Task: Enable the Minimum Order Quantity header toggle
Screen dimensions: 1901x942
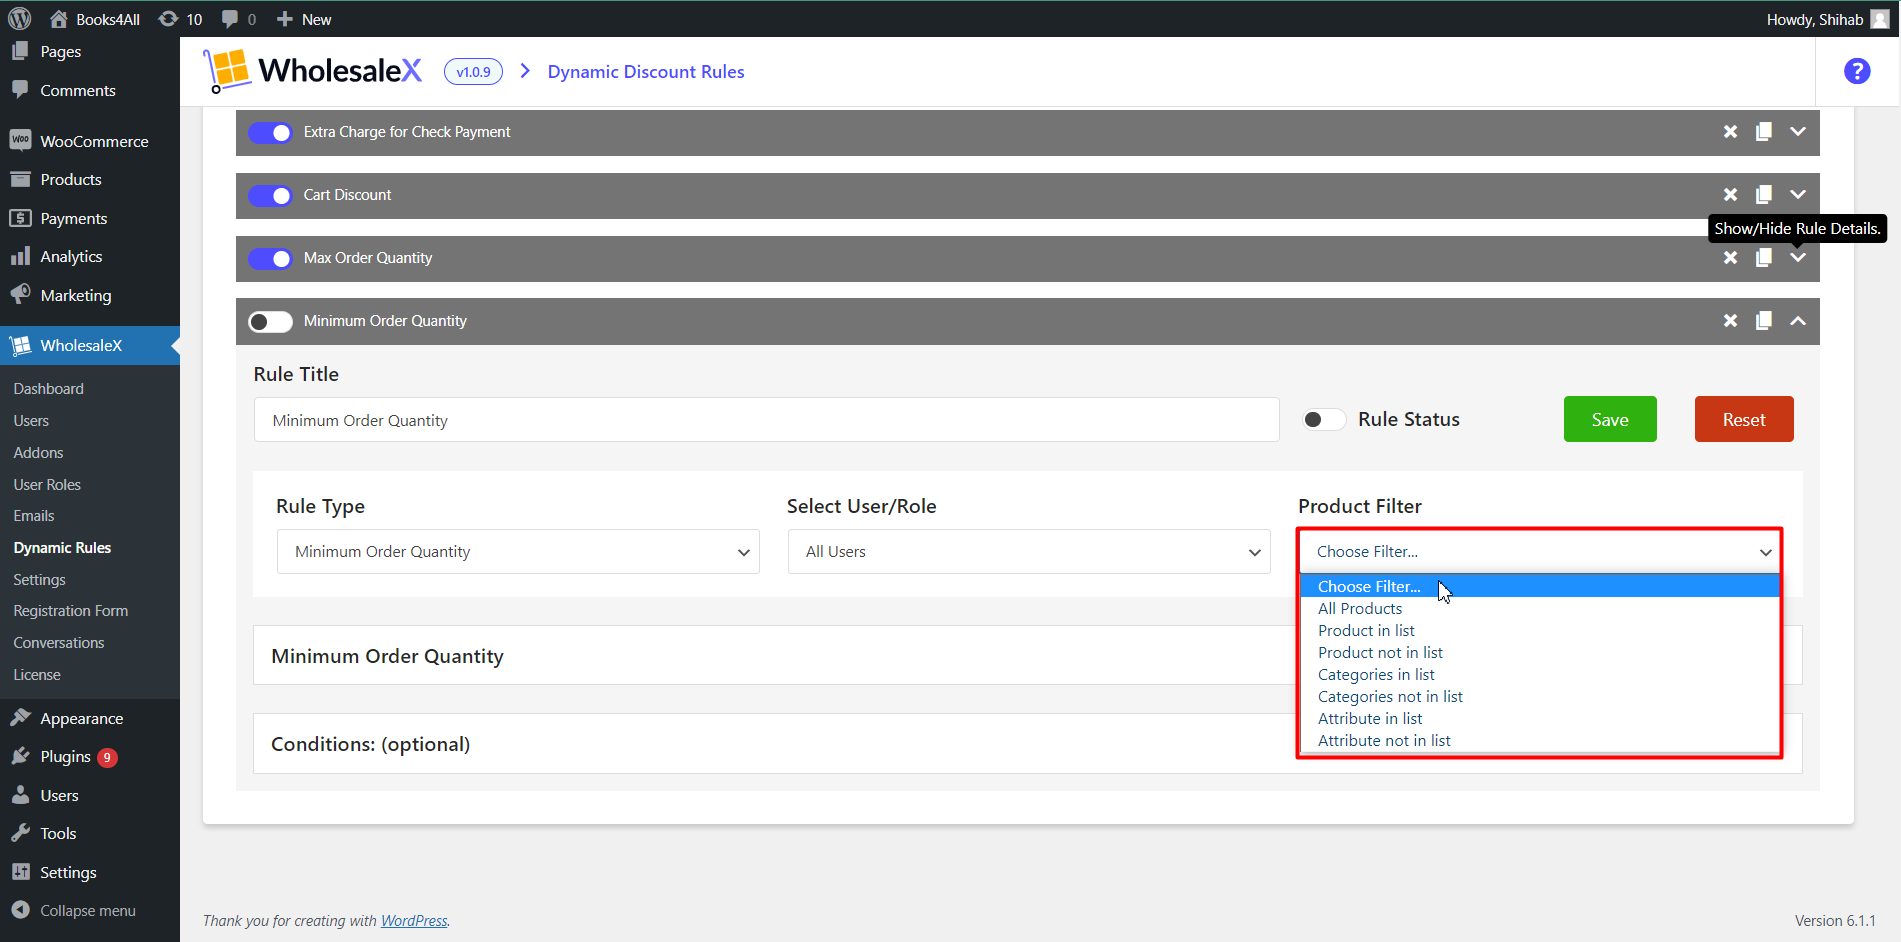Action: click(270, 322)
